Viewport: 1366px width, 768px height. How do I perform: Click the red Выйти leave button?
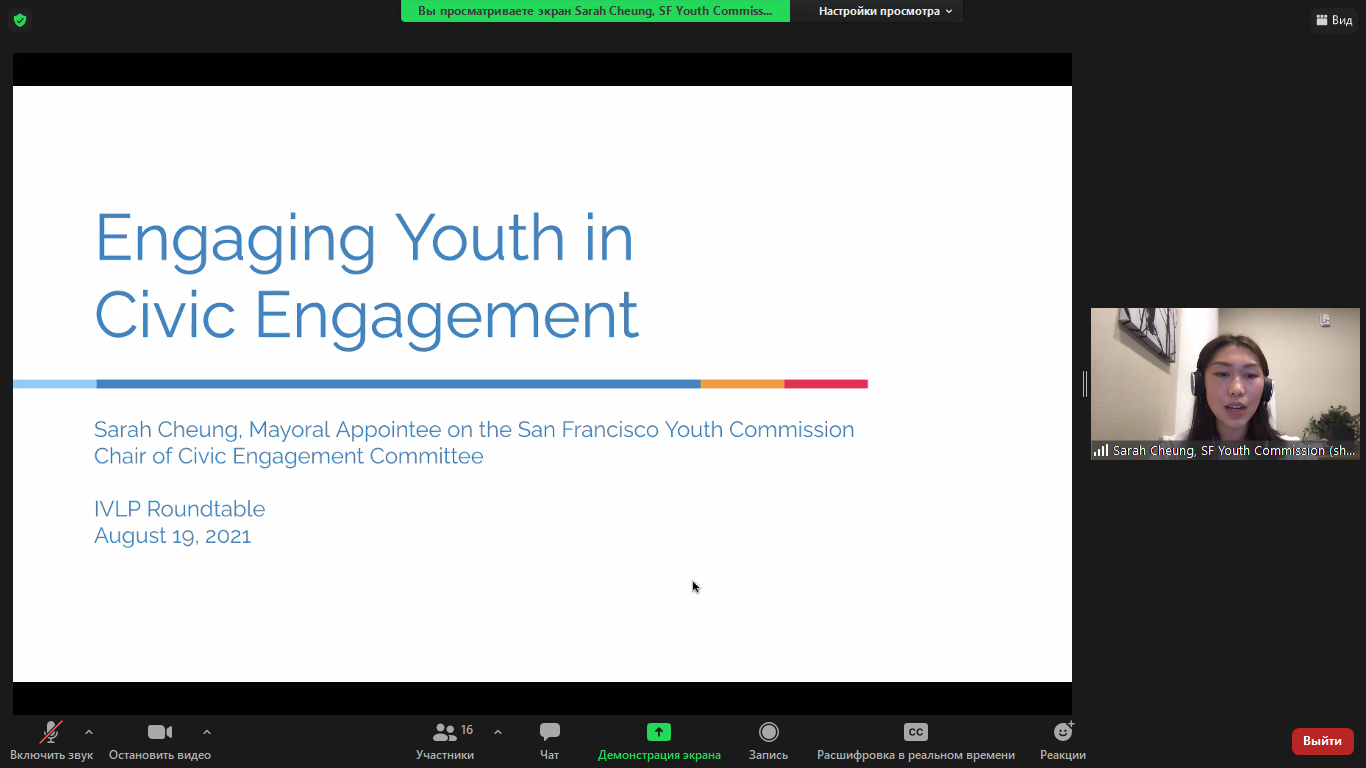(x=1322, y=741)
